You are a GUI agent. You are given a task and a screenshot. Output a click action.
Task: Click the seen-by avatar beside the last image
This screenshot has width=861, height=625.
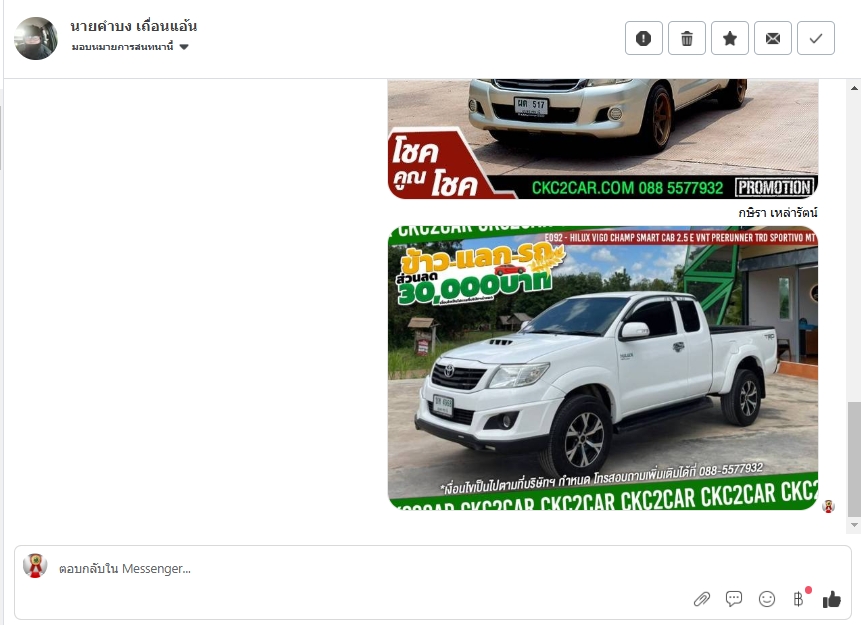click(x=829, y=506)
